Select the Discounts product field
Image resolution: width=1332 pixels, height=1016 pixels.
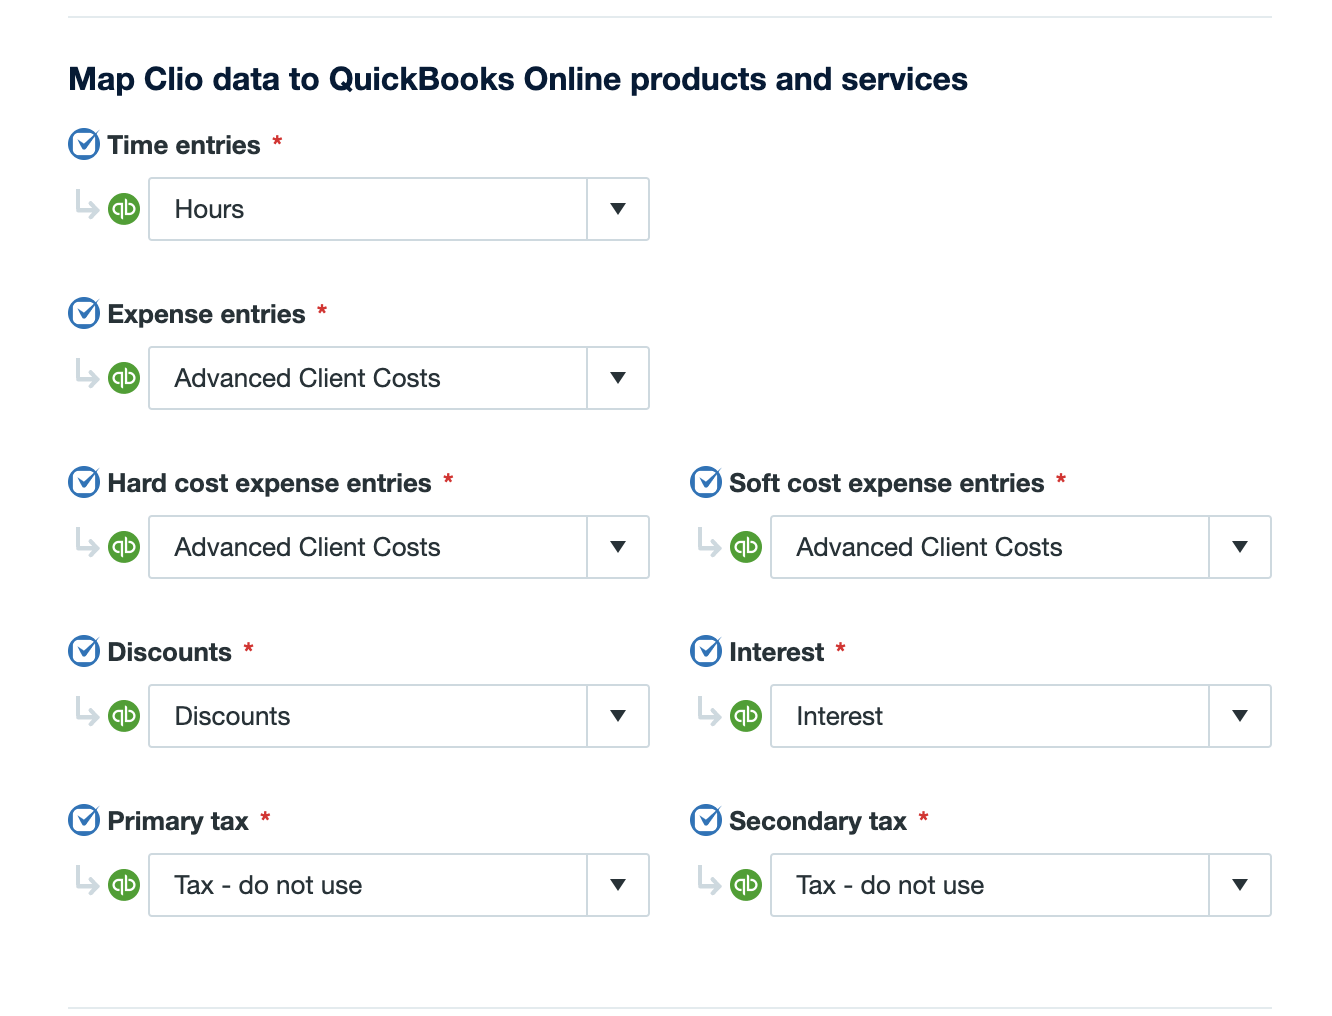tap(368, 716)
